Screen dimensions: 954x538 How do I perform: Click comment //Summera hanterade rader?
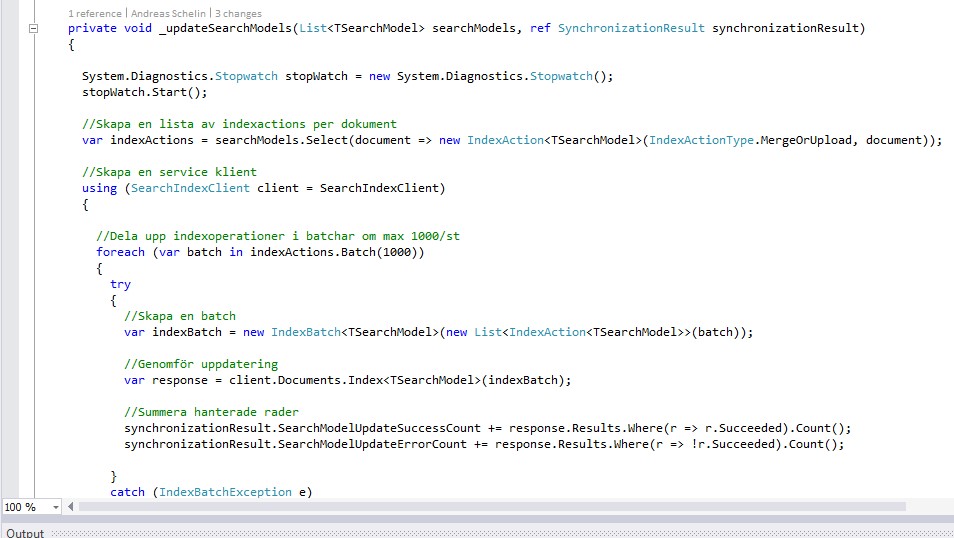pyautogui.click(x=211, y=412)
